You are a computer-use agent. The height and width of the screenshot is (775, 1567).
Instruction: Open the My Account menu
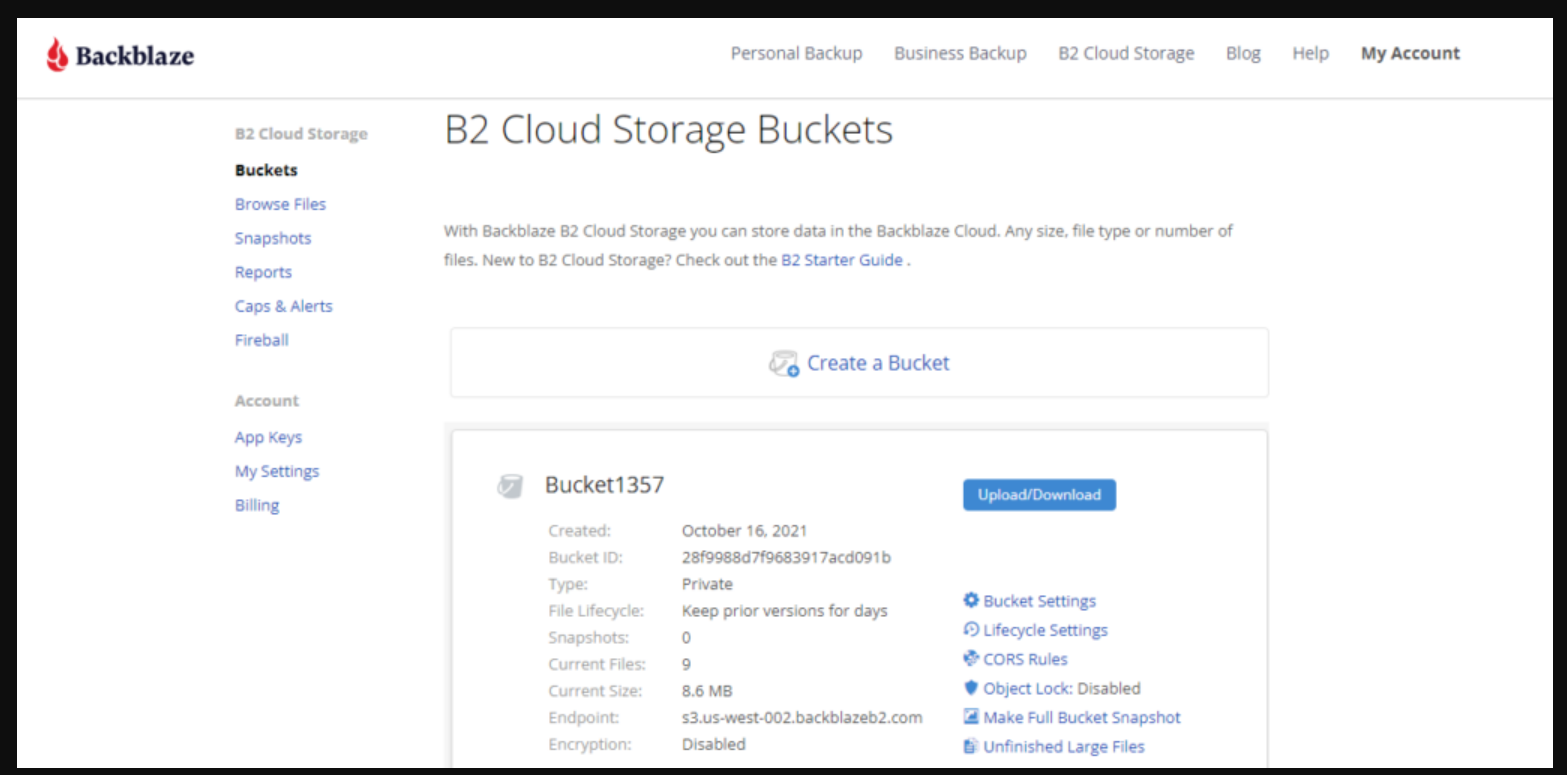pyautogui.click(x=1410, y=53)
